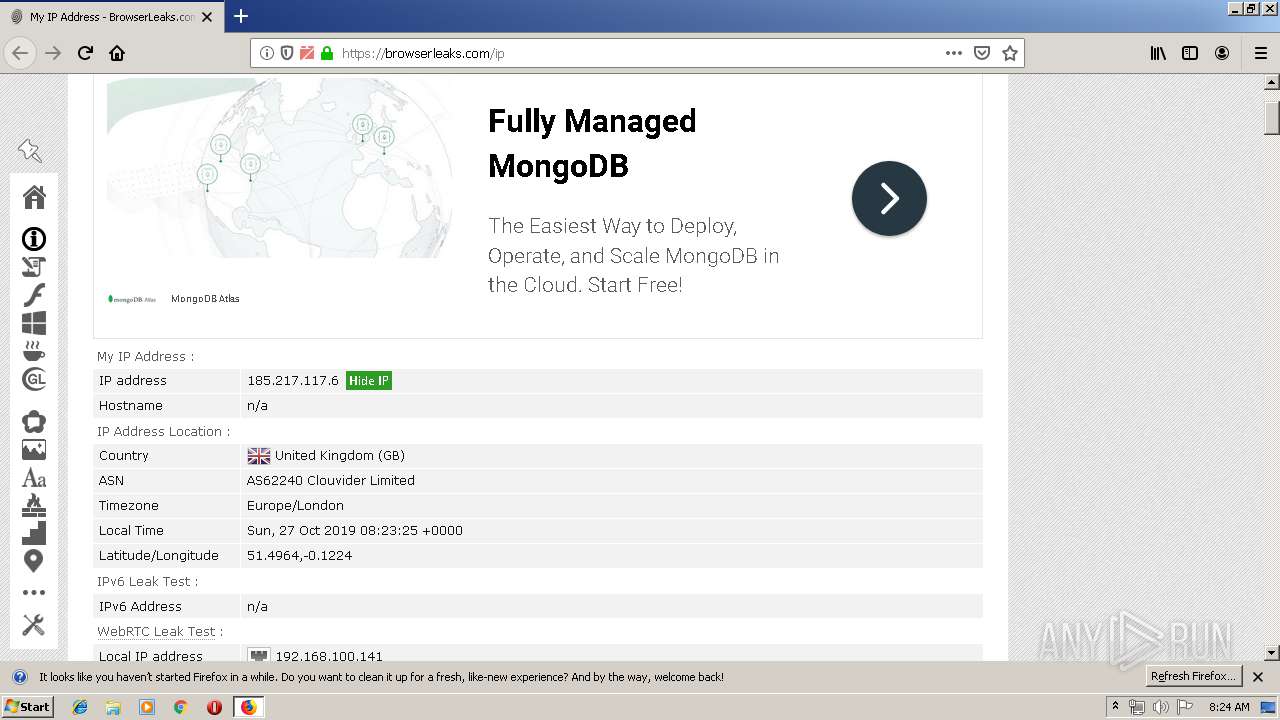1280x720 pixels.
Task: Open the WebGL report icon in sidebar
Action: 34,379
